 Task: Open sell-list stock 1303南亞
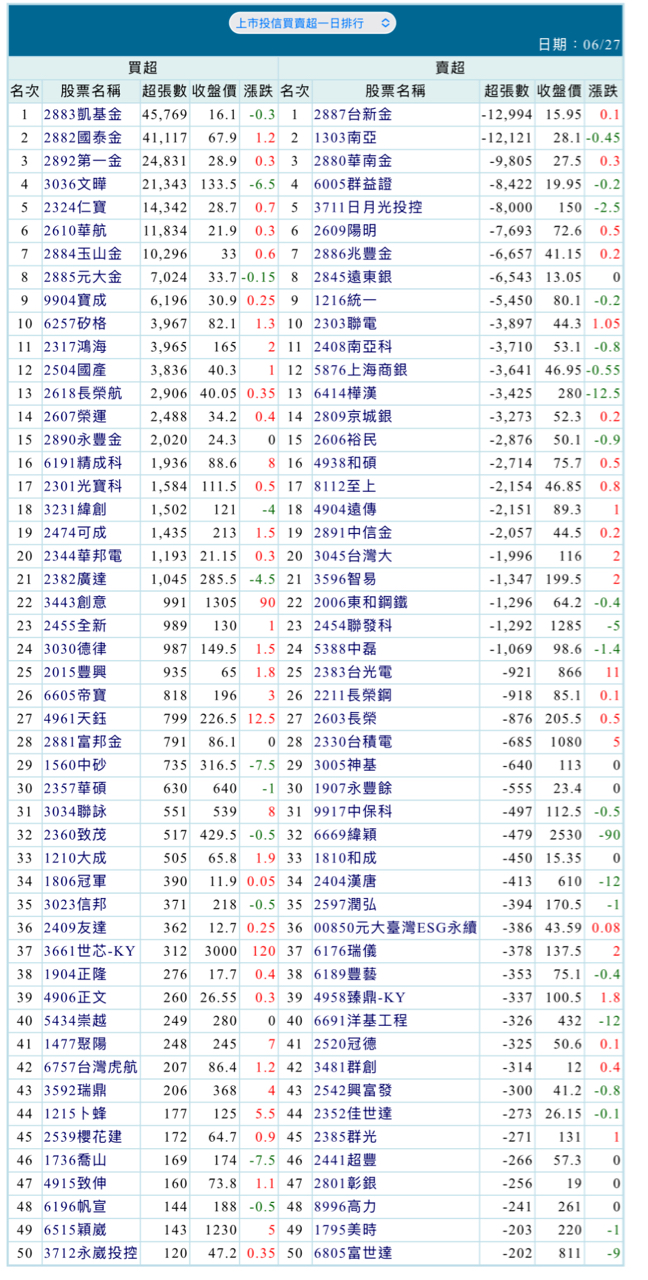click(345, 138)
